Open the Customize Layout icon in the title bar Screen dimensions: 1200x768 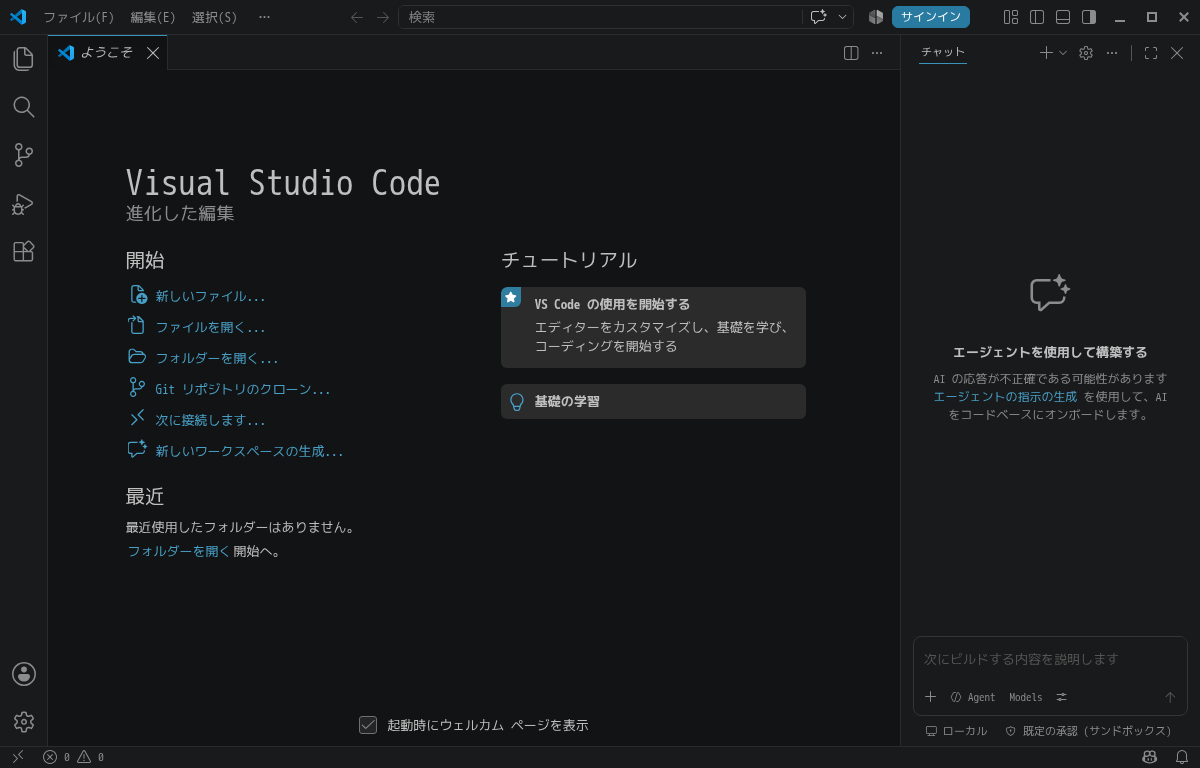(x=1011, y=17)
